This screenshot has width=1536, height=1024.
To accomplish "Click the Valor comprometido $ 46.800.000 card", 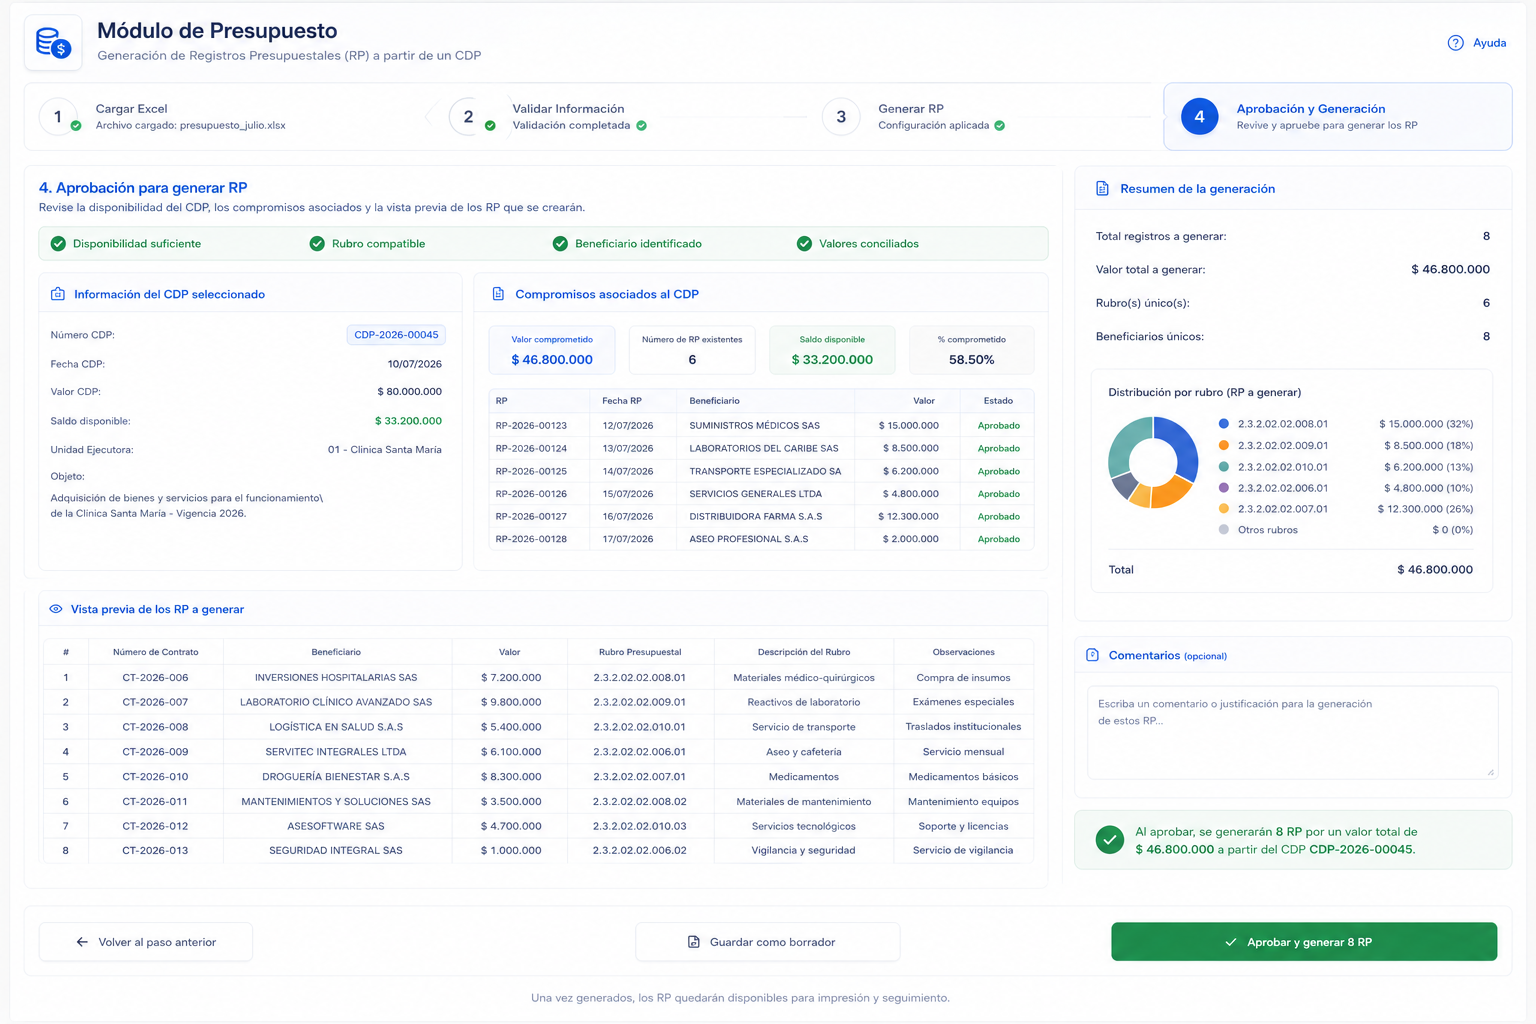I will (552, 351).
